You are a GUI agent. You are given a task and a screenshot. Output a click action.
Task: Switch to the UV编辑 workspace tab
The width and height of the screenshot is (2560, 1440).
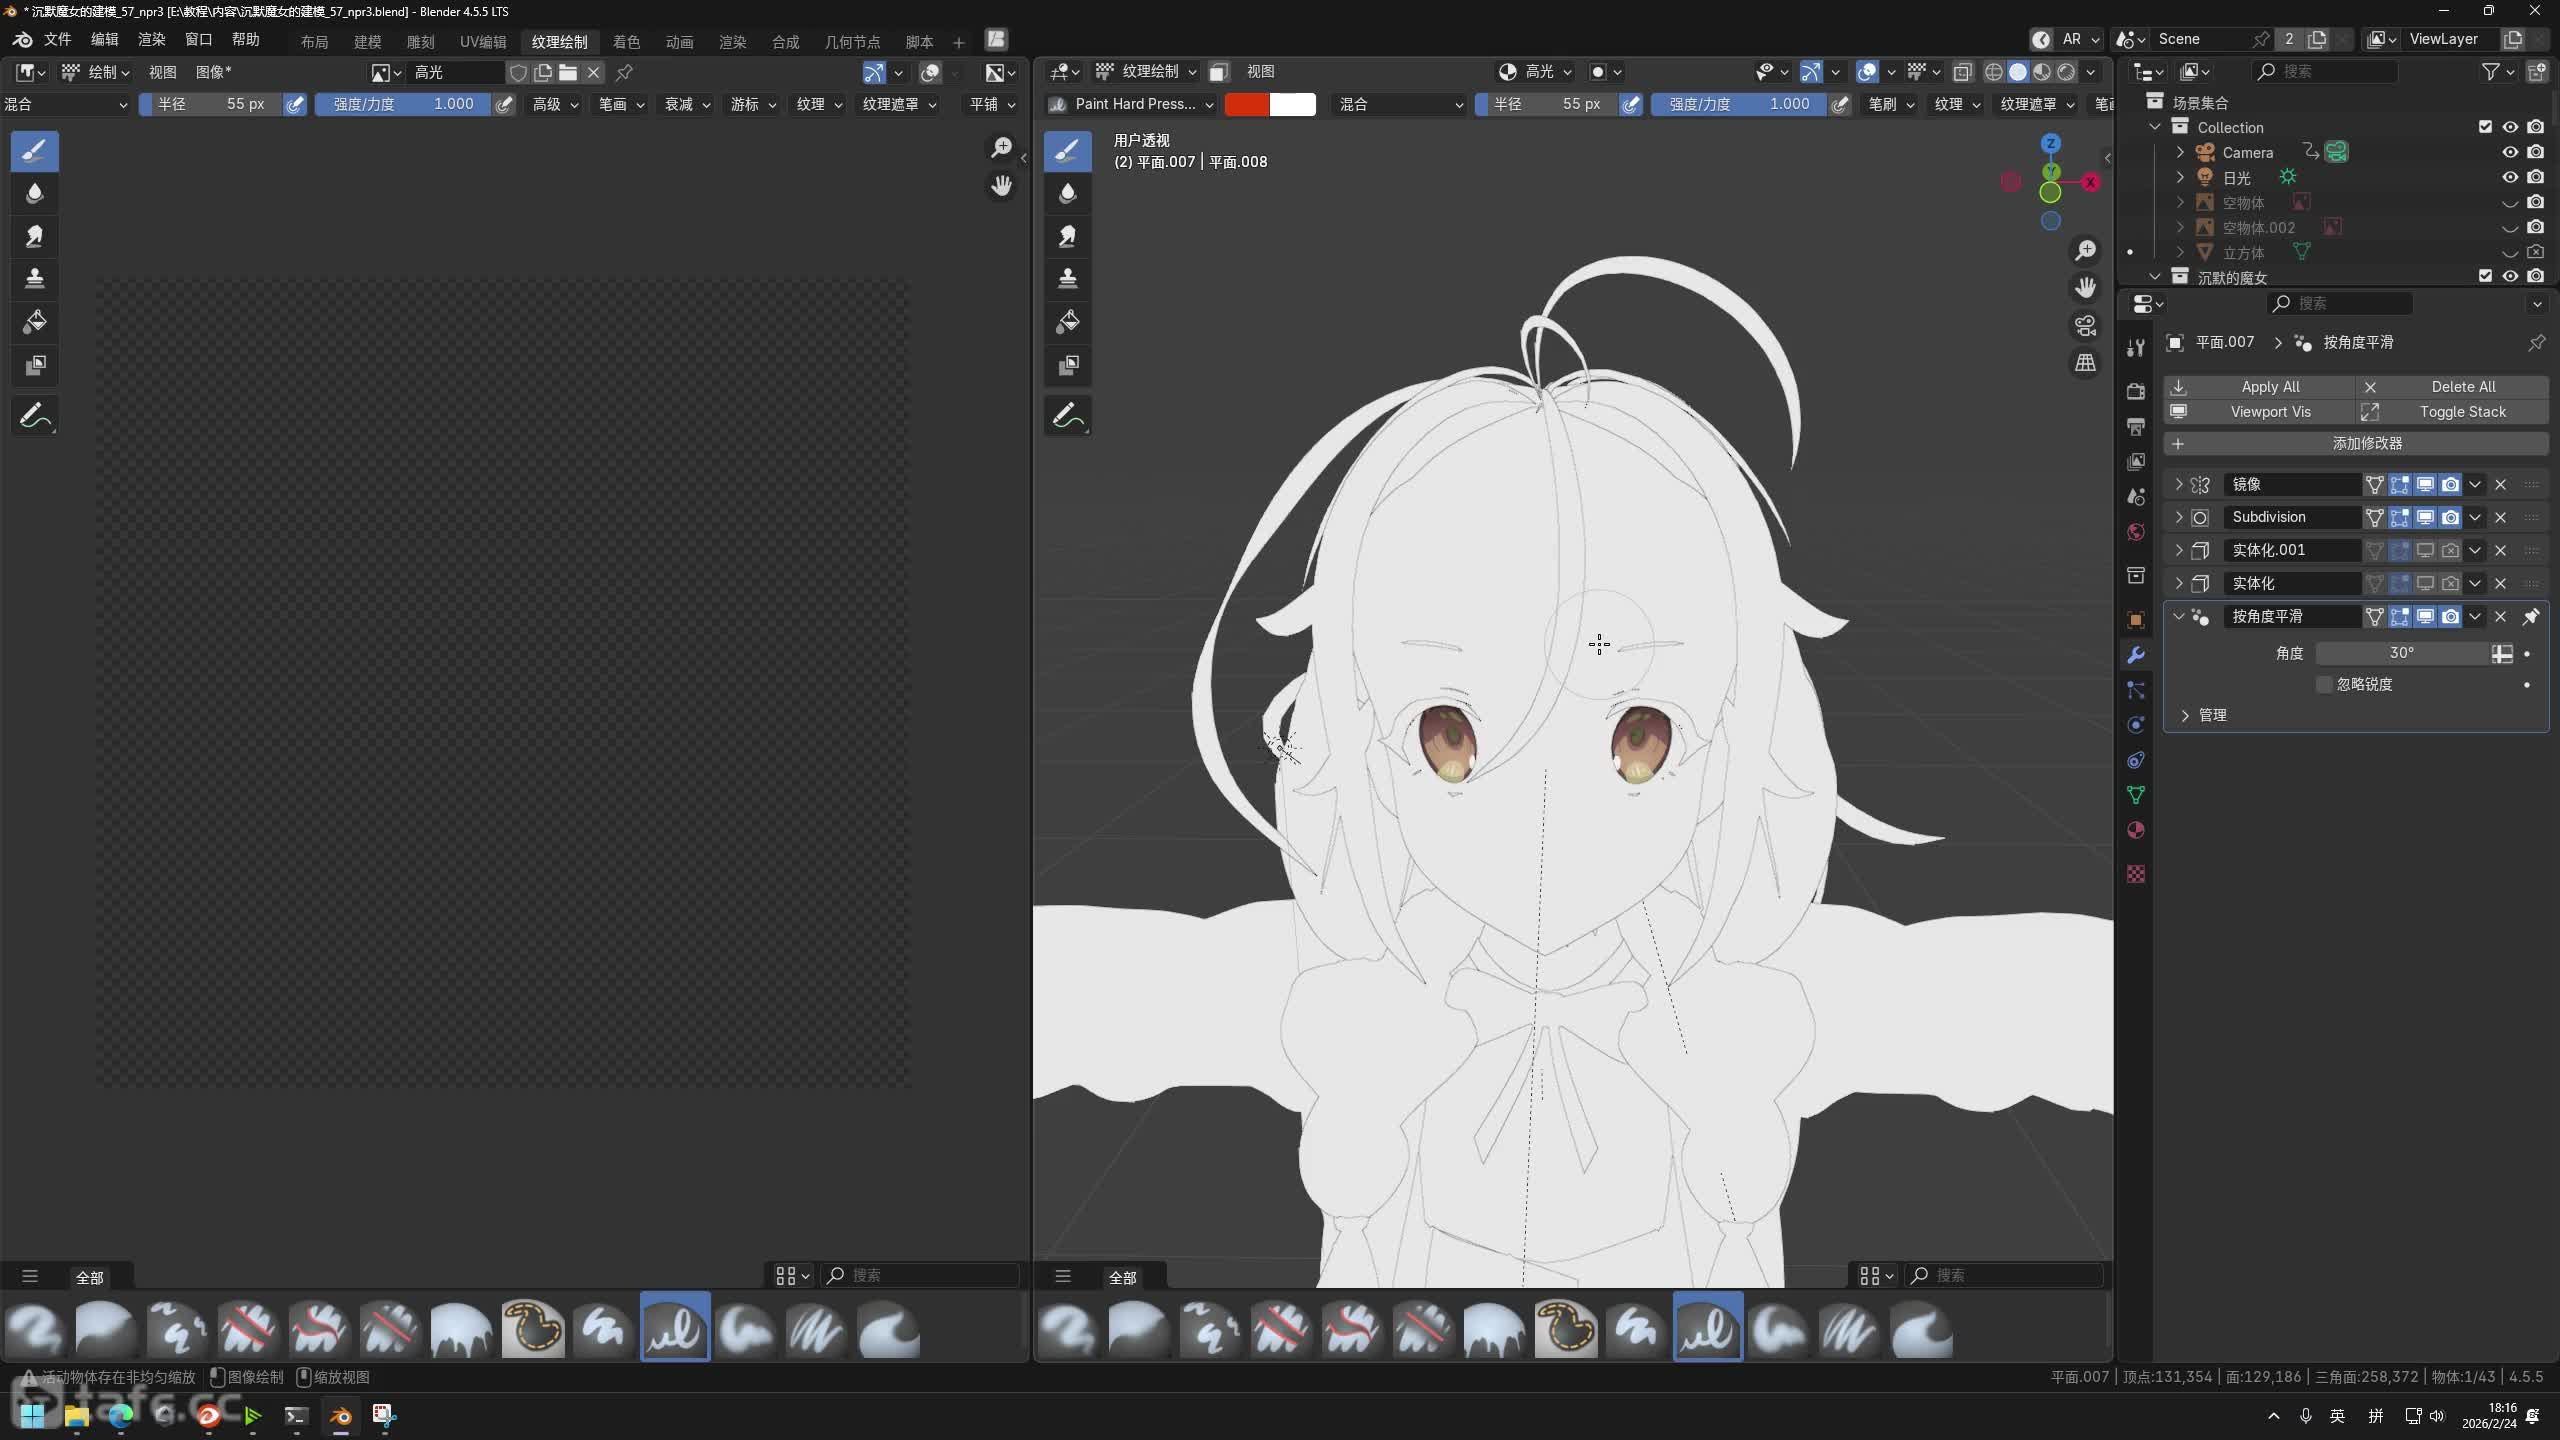tap(483, 42)
